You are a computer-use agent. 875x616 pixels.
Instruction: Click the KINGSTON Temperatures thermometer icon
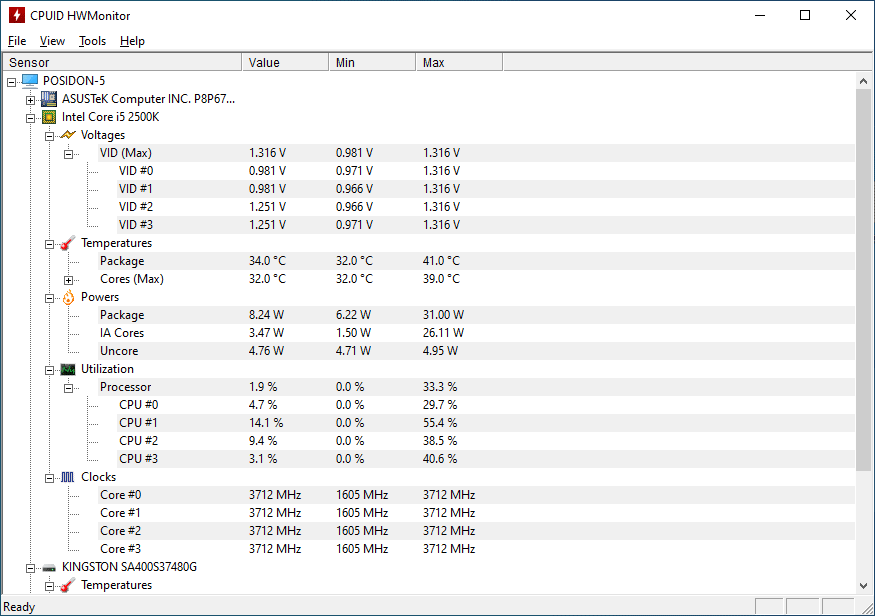68,585
